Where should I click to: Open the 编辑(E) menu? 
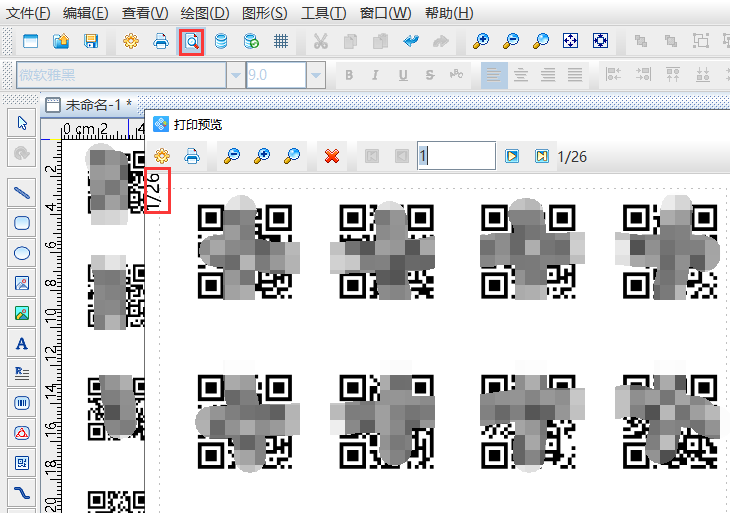(x=86, y=13)
